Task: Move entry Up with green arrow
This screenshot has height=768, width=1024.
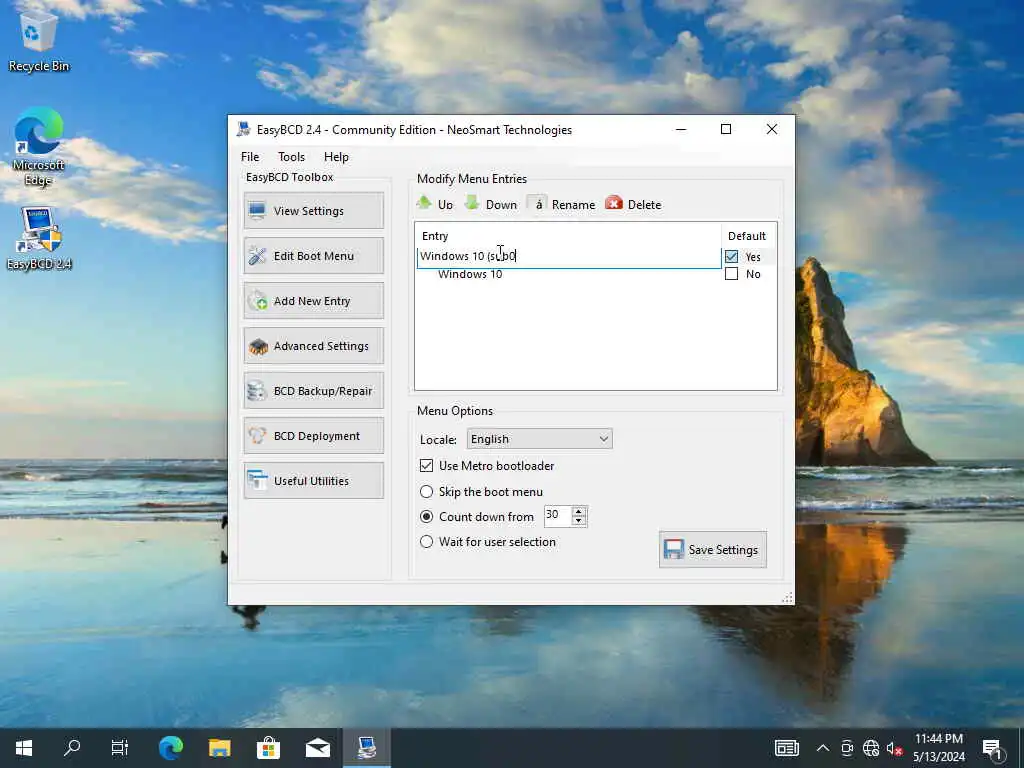Action: 435,204
